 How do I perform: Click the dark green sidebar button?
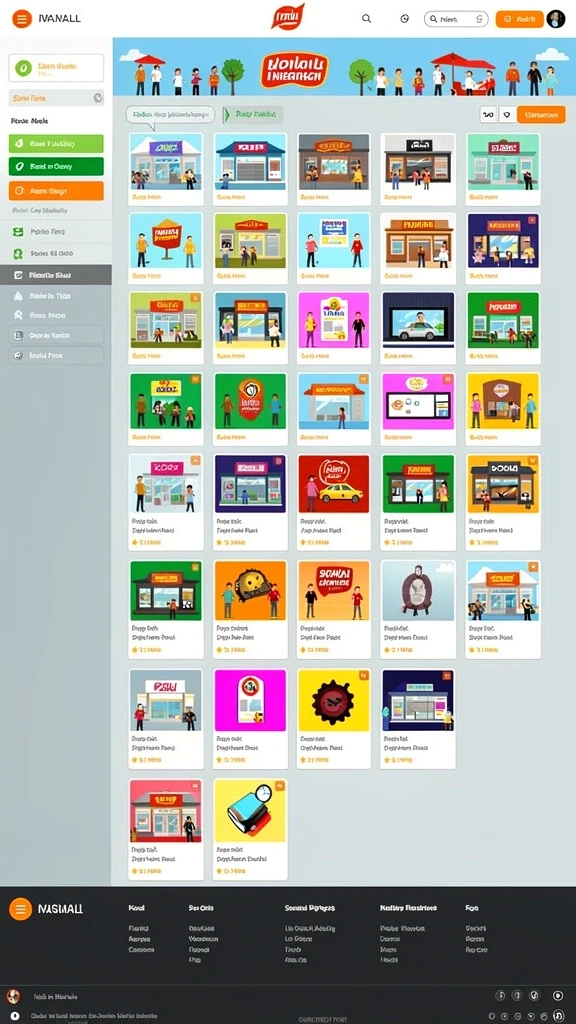tap(56, 167)
